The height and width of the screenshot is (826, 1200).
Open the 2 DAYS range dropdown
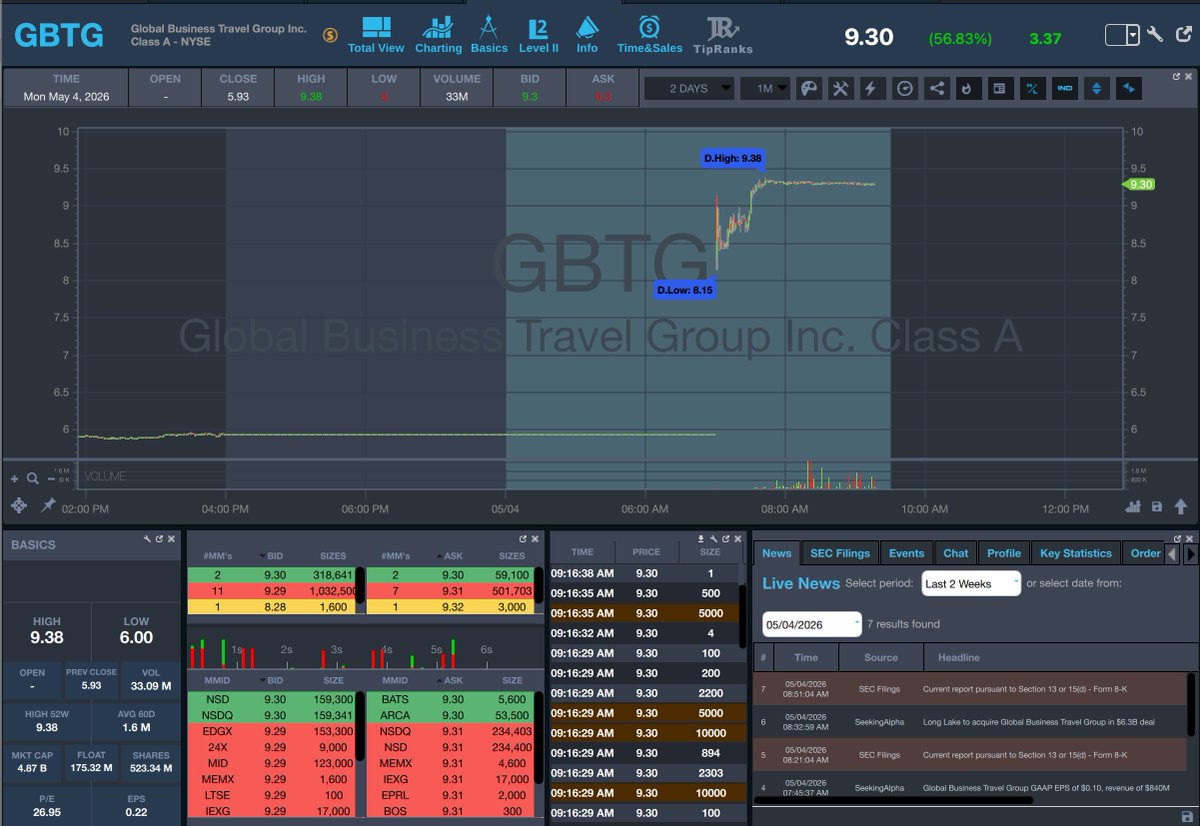pos(688,88)
